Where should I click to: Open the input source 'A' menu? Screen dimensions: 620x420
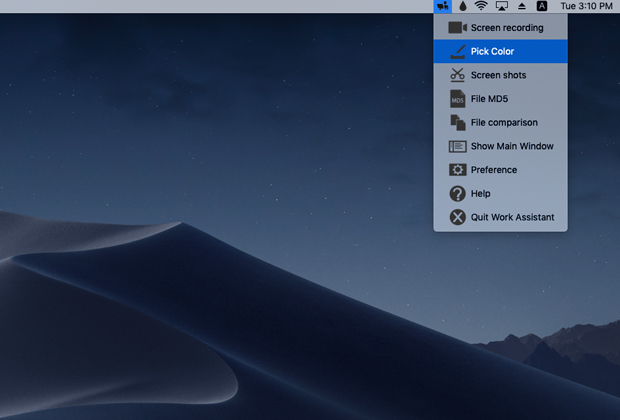(542, 6)
